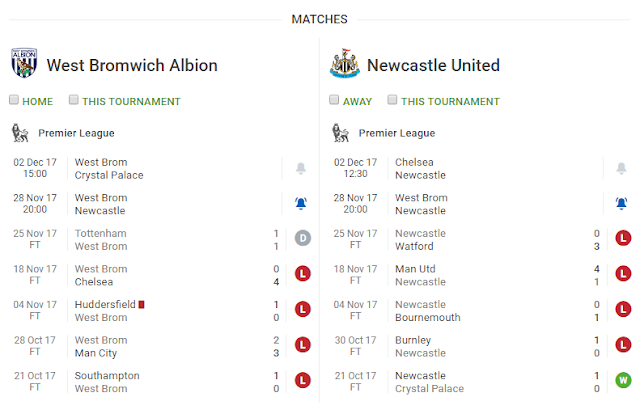
Task: Enable the AWAY filter checkbox
Action: click(335, 100)
